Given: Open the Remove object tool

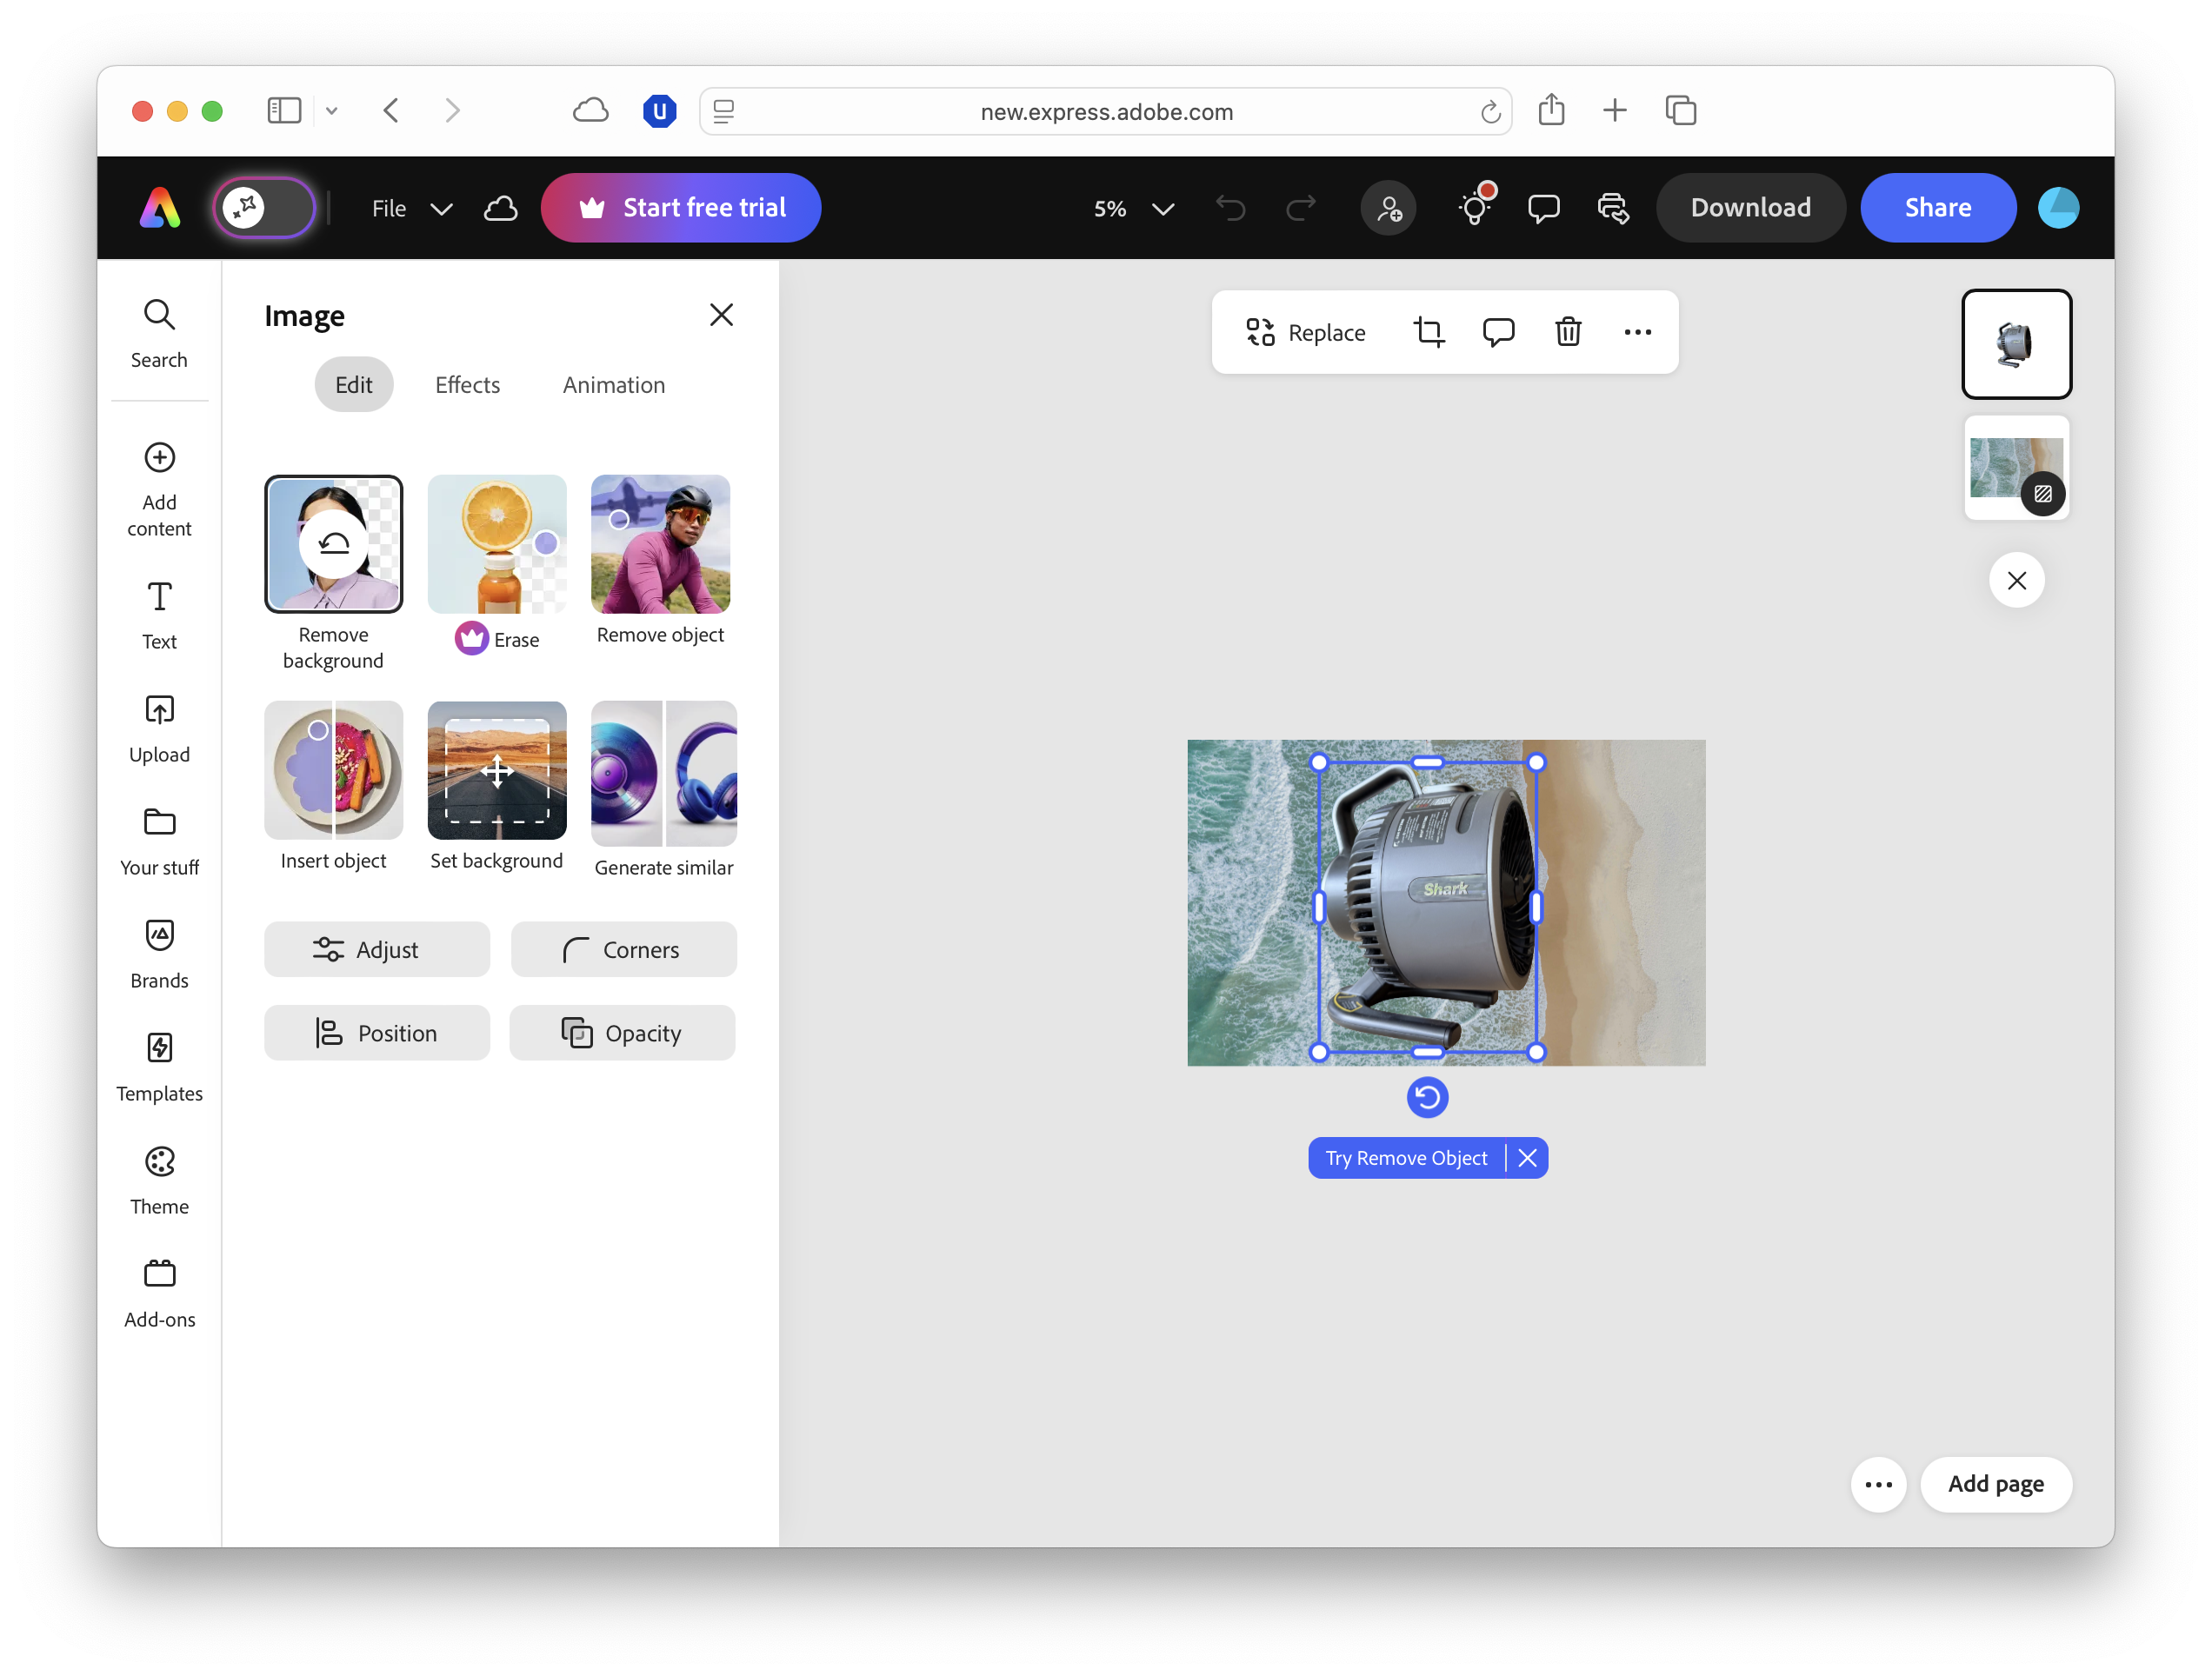Looking at the screenshot, I should click(x=660, y=543).
